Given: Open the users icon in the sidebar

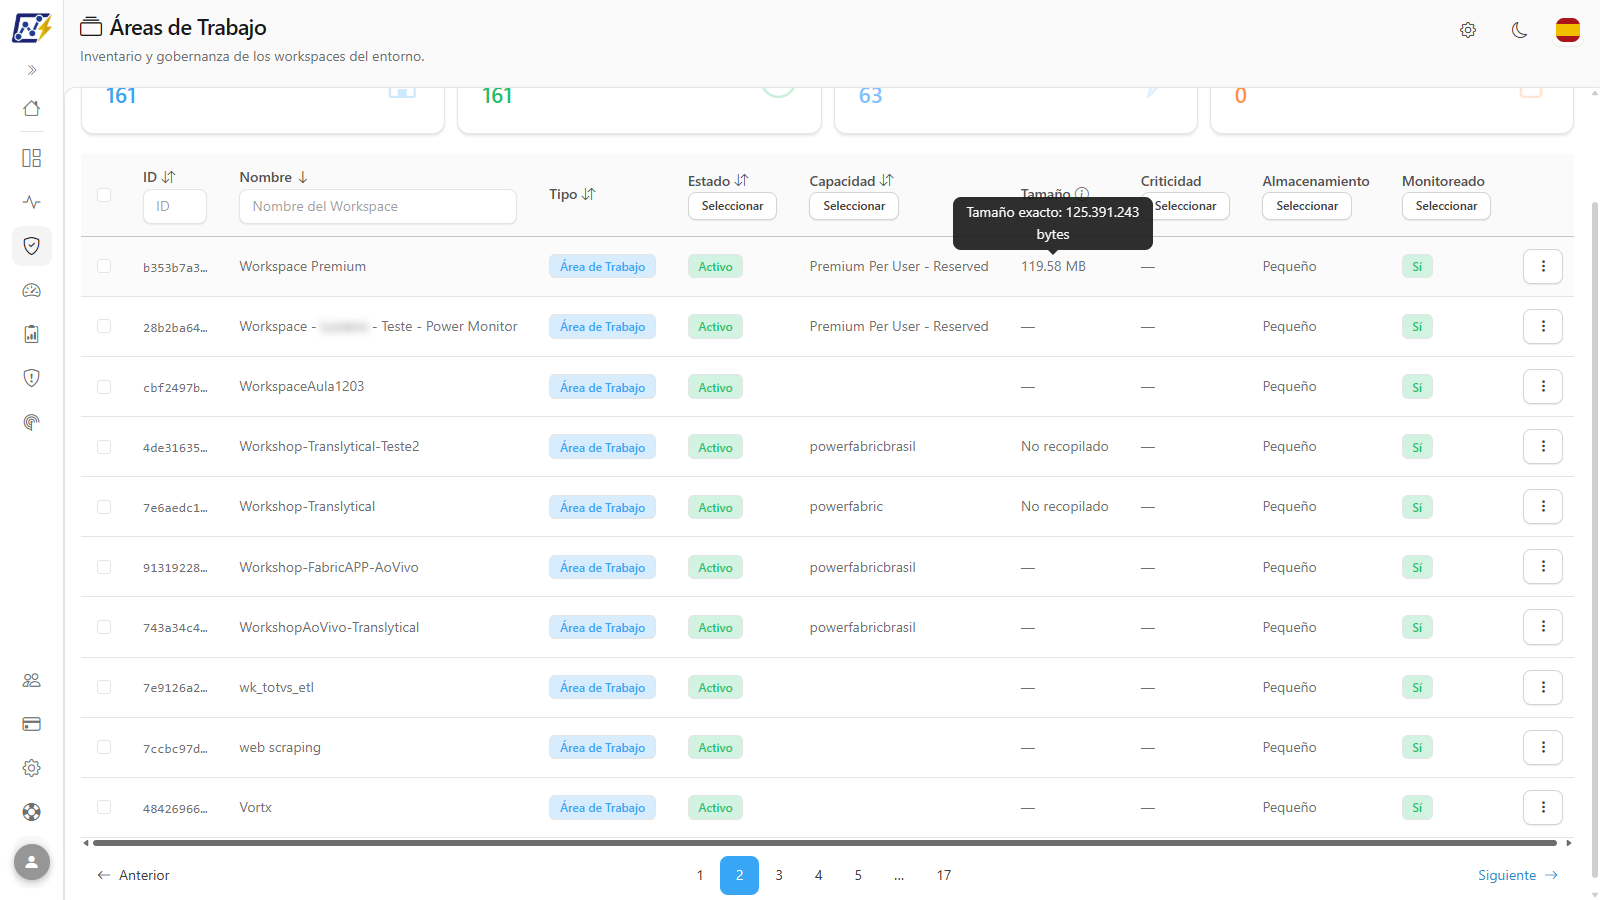Looking at the screenshot, I should pyautogui.click(x=32, y=680).
